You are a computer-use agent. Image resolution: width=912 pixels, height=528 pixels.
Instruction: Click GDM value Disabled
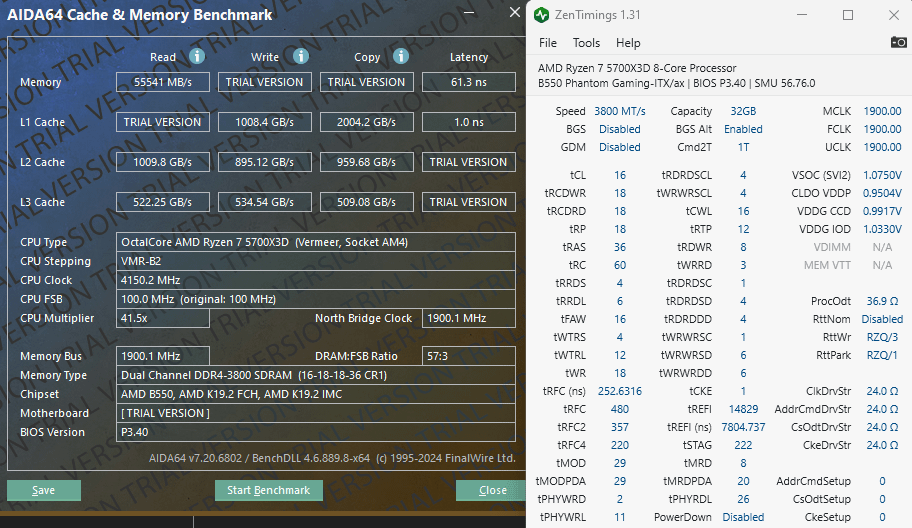(x=619, y=147)
